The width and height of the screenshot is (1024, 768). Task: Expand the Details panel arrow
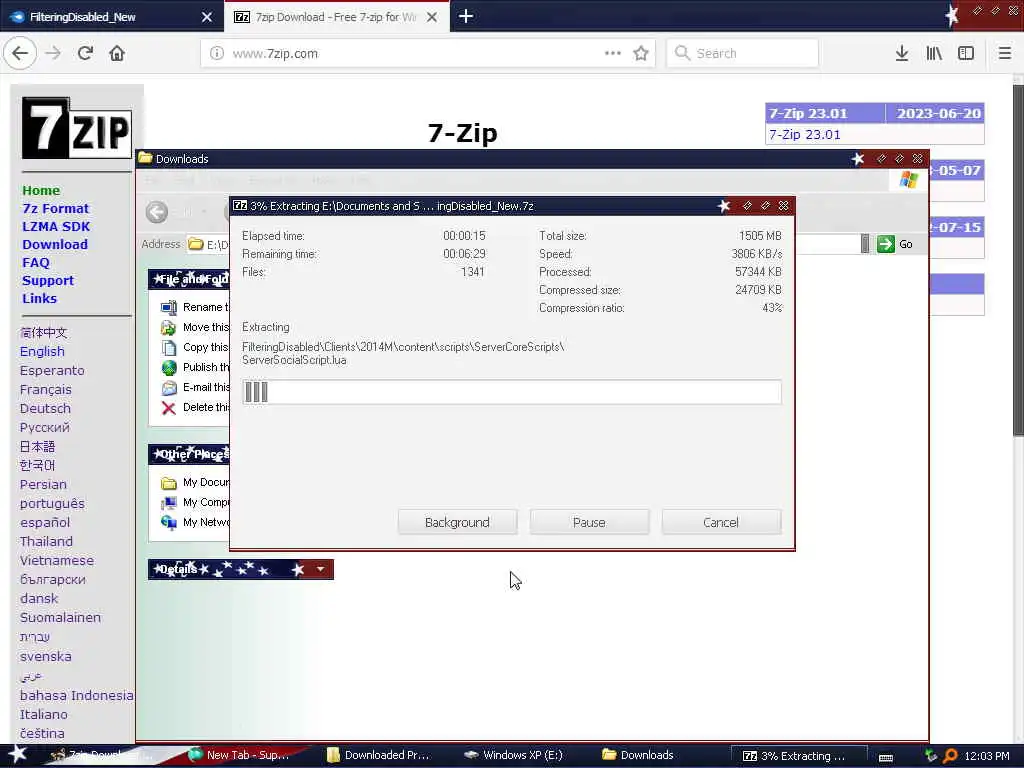pos(320,569)
